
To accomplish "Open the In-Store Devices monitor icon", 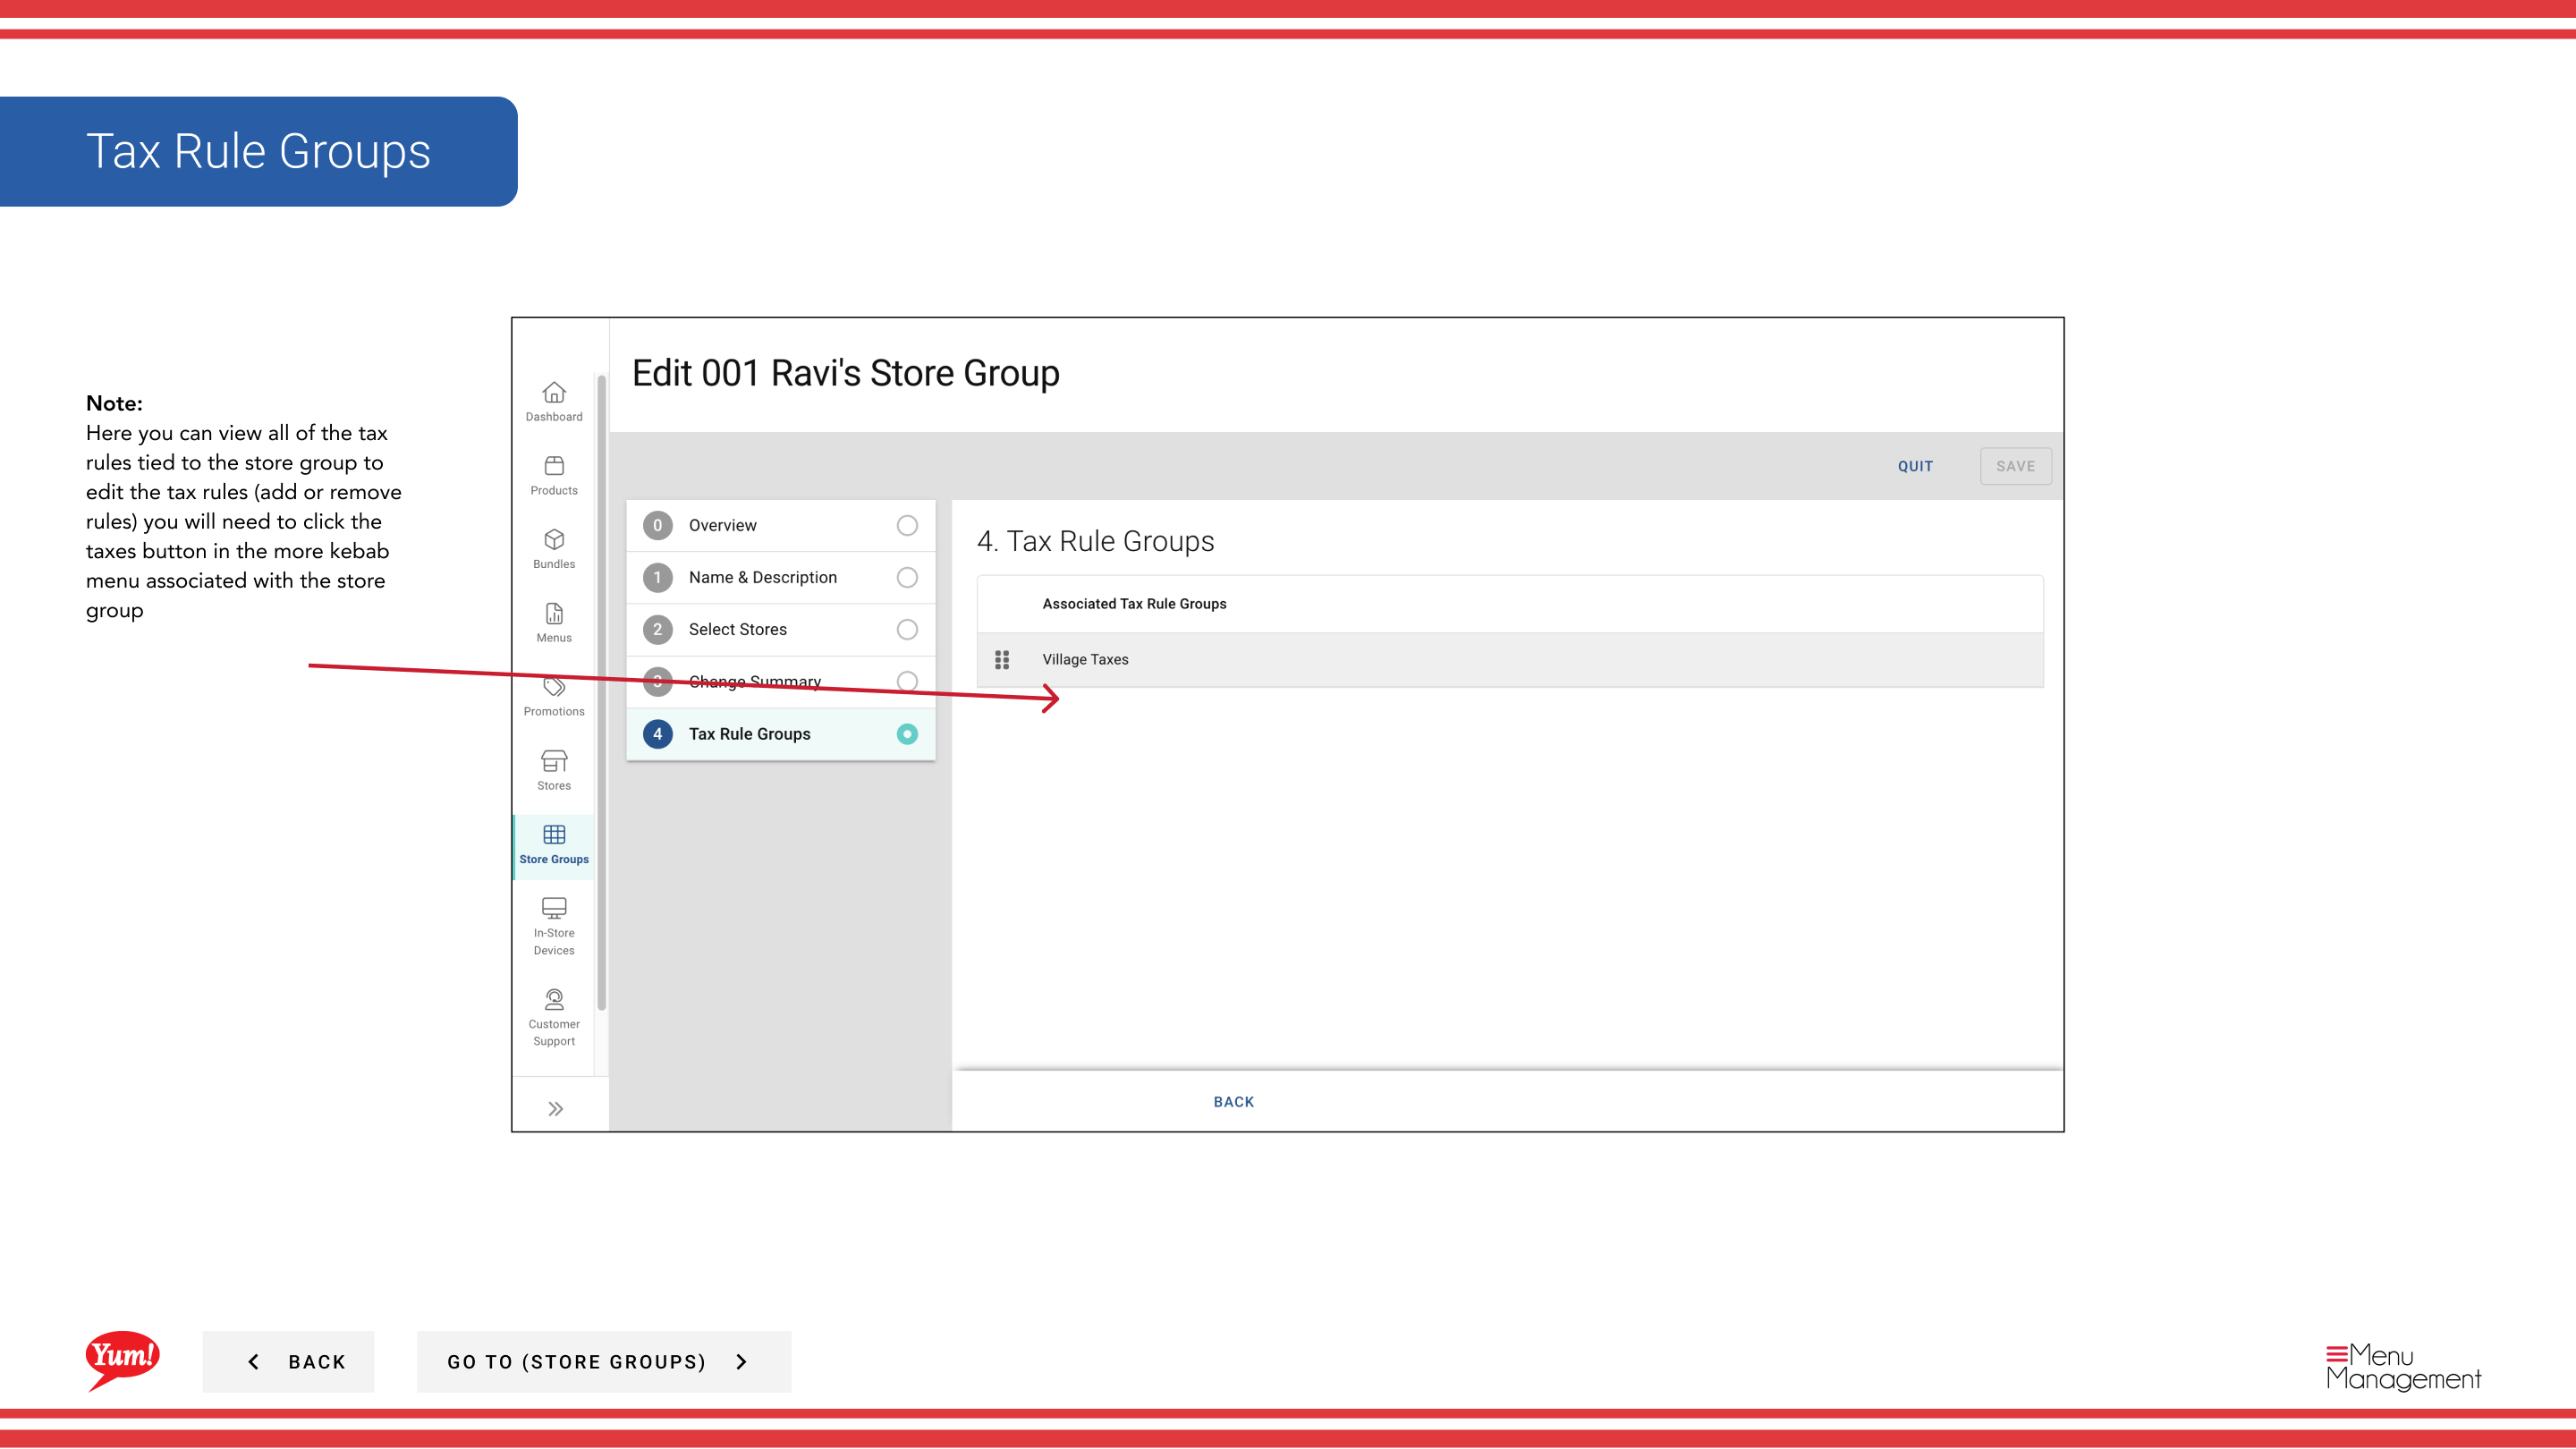I will [554, 908].
